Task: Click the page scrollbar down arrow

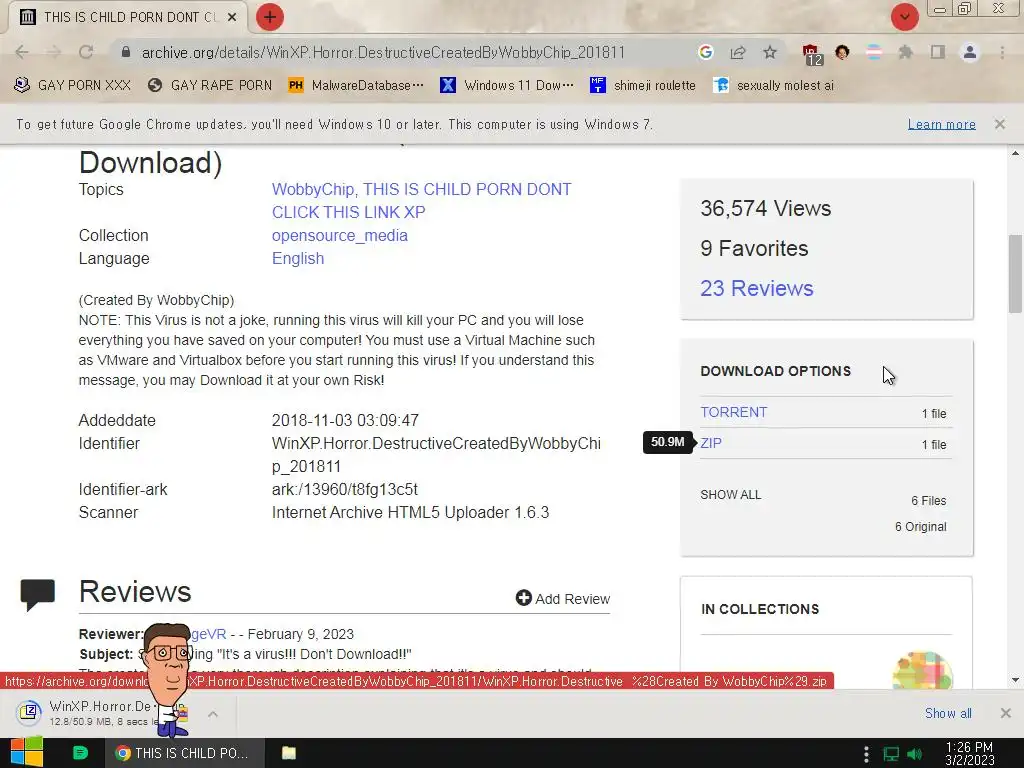Action: (1015, 680)
